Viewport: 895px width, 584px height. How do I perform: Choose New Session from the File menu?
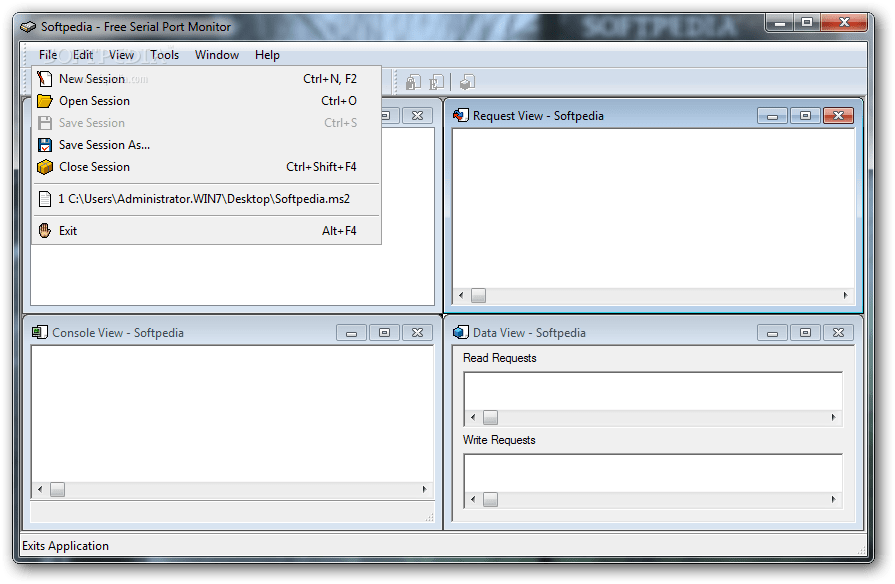pos(207,79)
